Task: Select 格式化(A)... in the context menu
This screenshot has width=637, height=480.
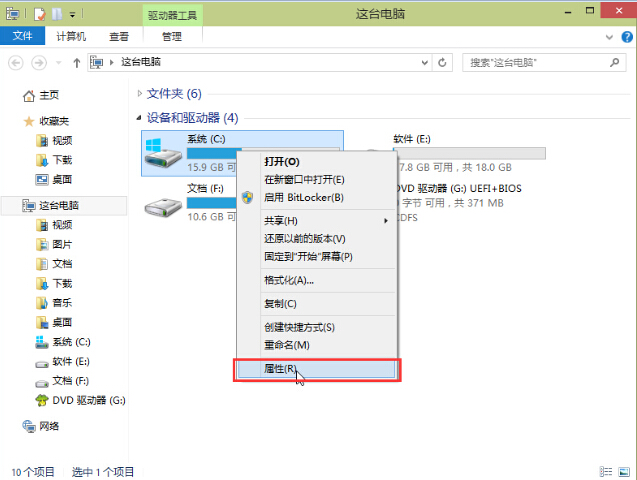Action: (289, 280)
